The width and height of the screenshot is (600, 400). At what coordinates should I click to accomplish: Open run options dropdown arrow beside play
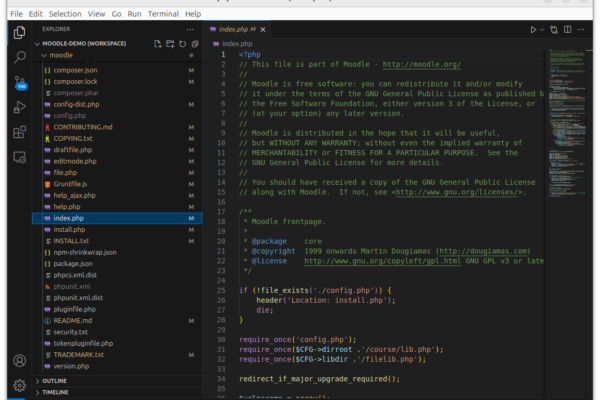(x=542, y=29)
